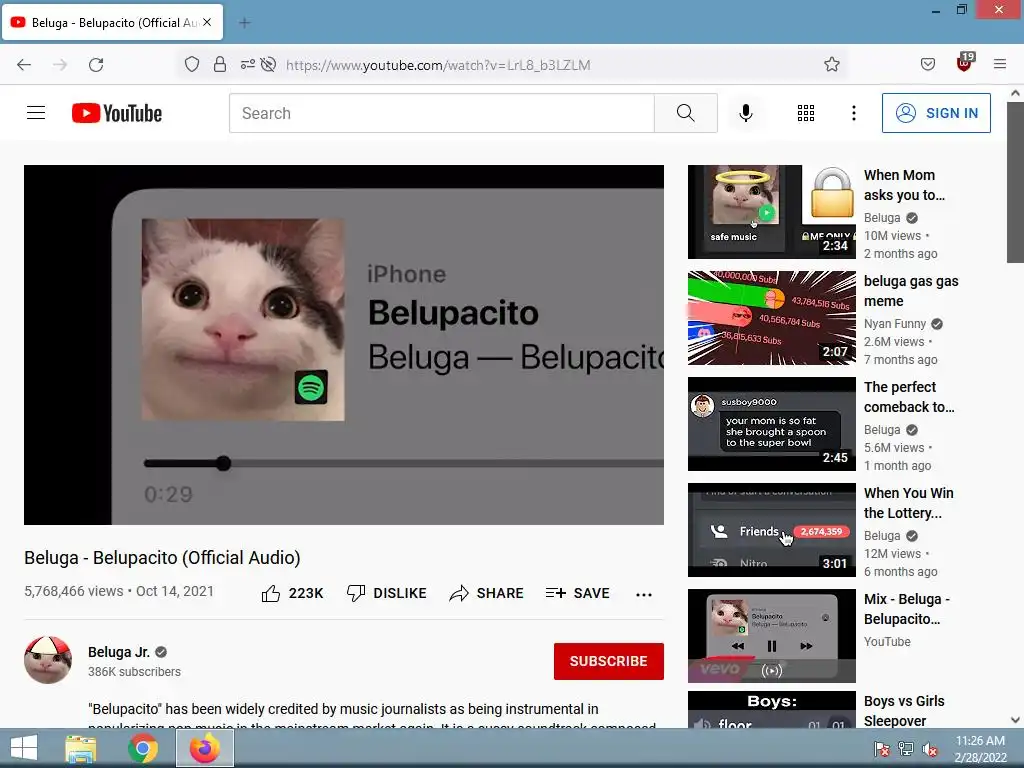Open 'The perfect comeback to...' thumbnail
Screen dimensions: 1024x768
(772, 424)
